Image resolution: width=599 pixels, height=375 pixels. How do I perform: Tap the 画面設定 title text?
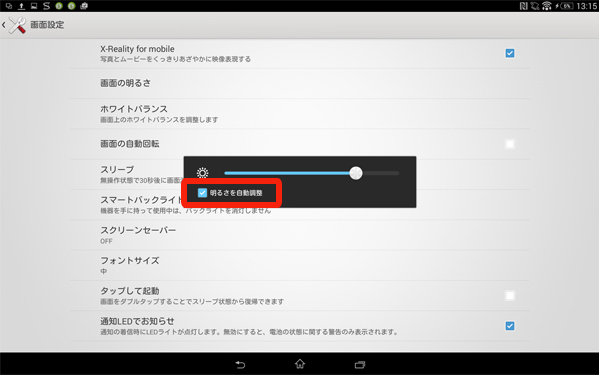(x=47, y=25)
